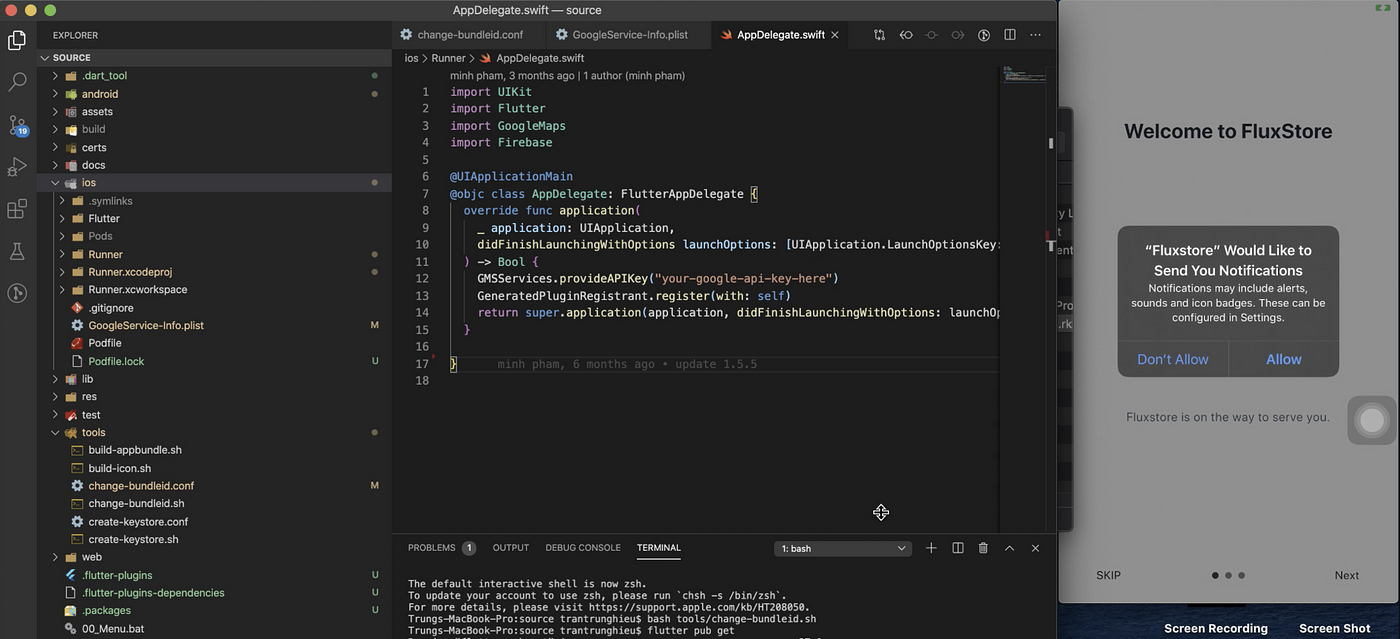Open the Explorer view in activity bar
The height and width of the screenshot is (639, 1400).
click(17, 40)
